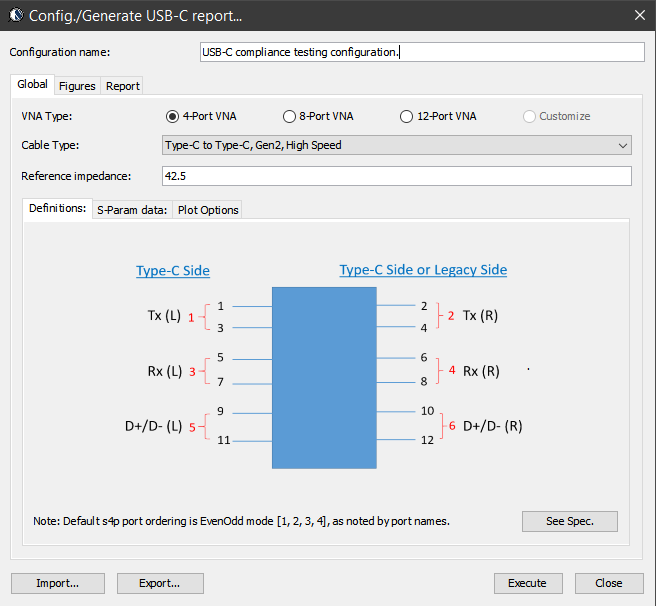656x606 pixels.
Task: Switch to Plot Options tab
Action: 208,210
